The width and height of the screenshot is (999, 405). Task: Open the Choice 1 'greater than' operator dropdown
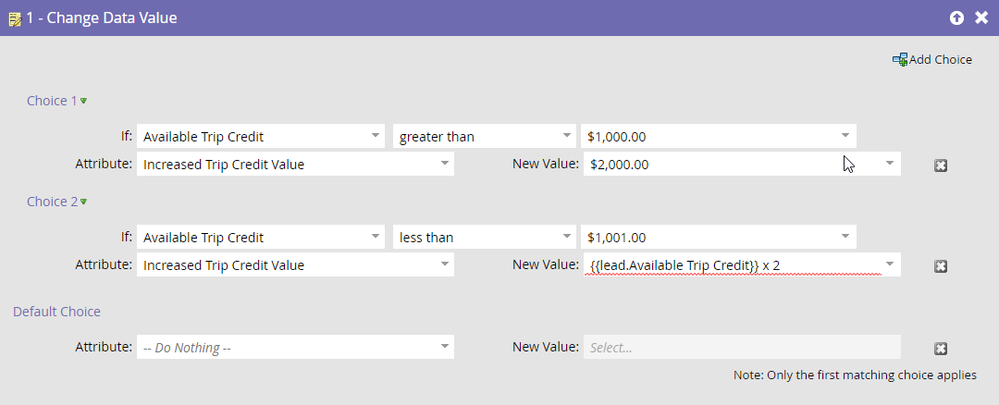(x=484, y=136)
